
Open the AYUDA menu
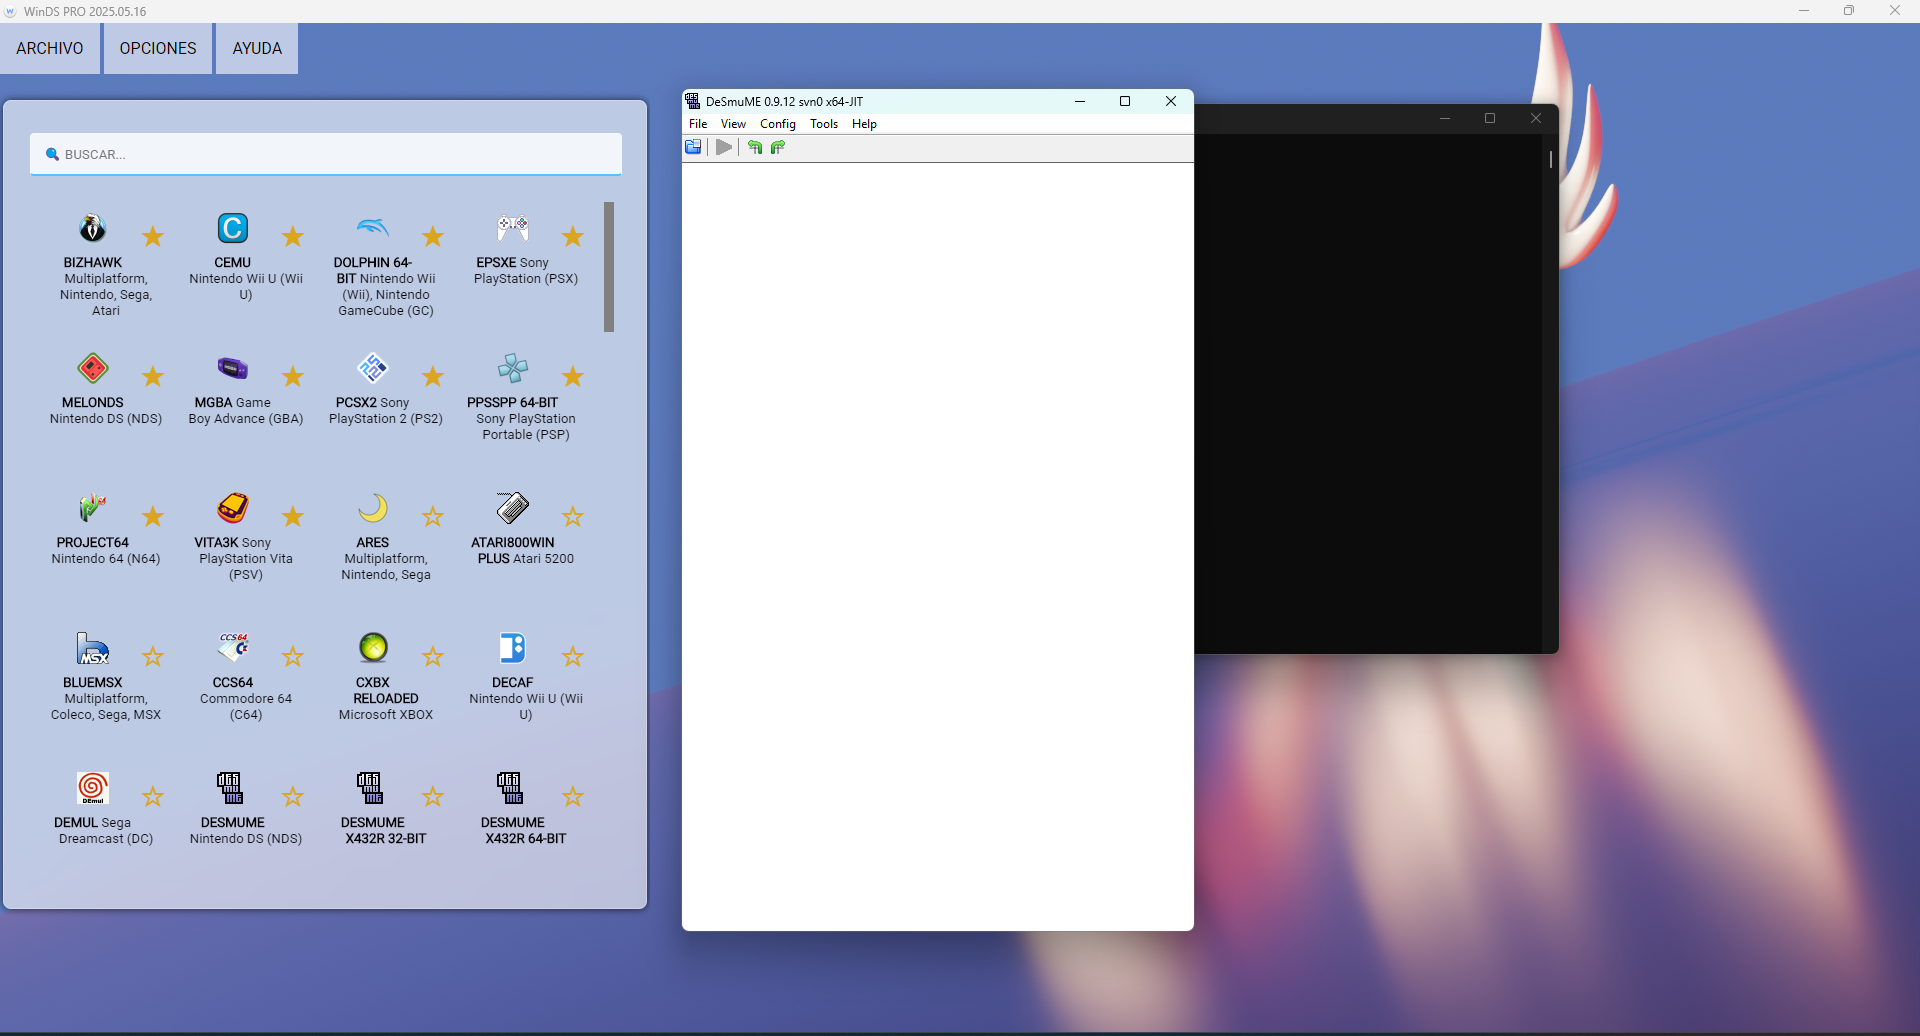pyautogui.click(x=257, y=48)
